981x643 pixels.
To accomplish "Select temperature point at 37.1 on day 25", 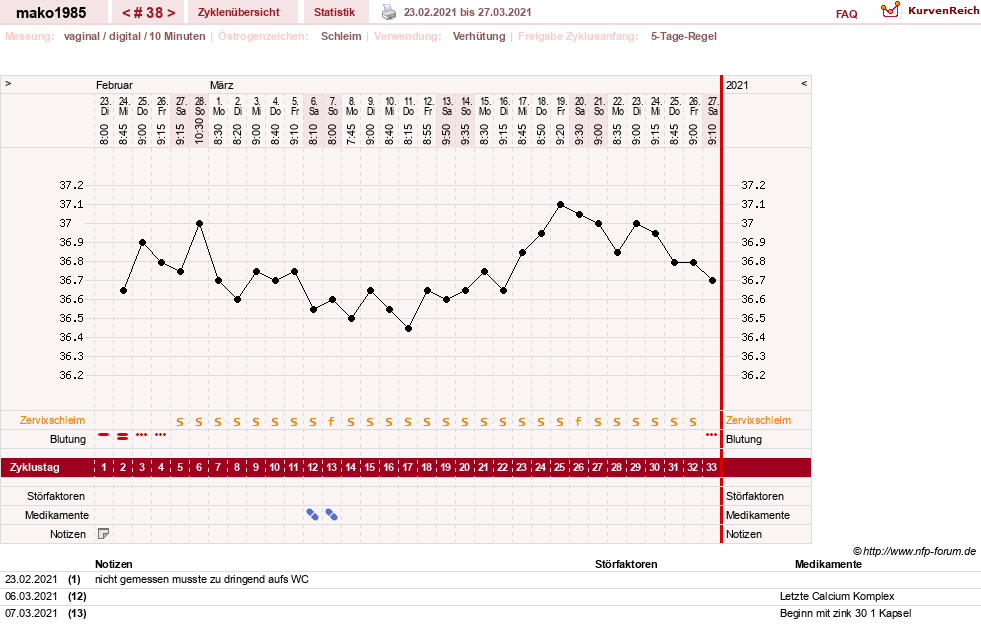I will click(560, 205).
